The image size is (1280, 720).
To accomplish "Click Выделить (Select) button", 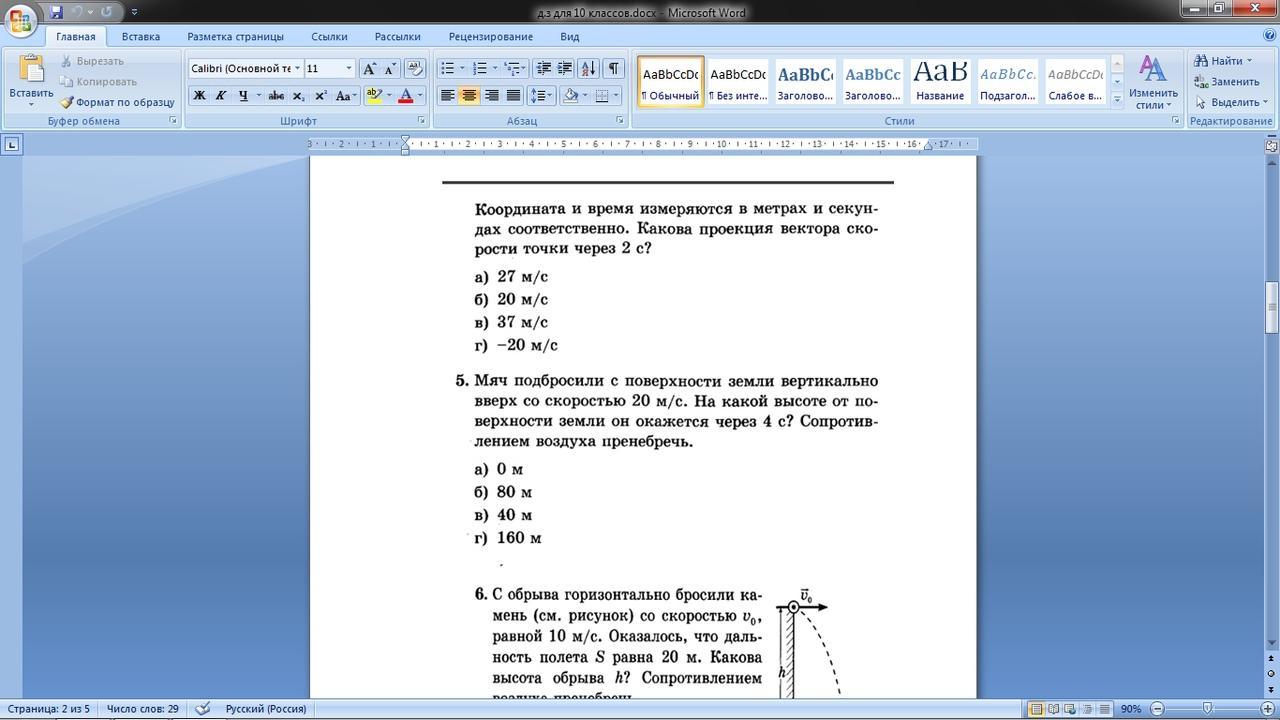I will pyautogui.click(x=1230, y=102).
